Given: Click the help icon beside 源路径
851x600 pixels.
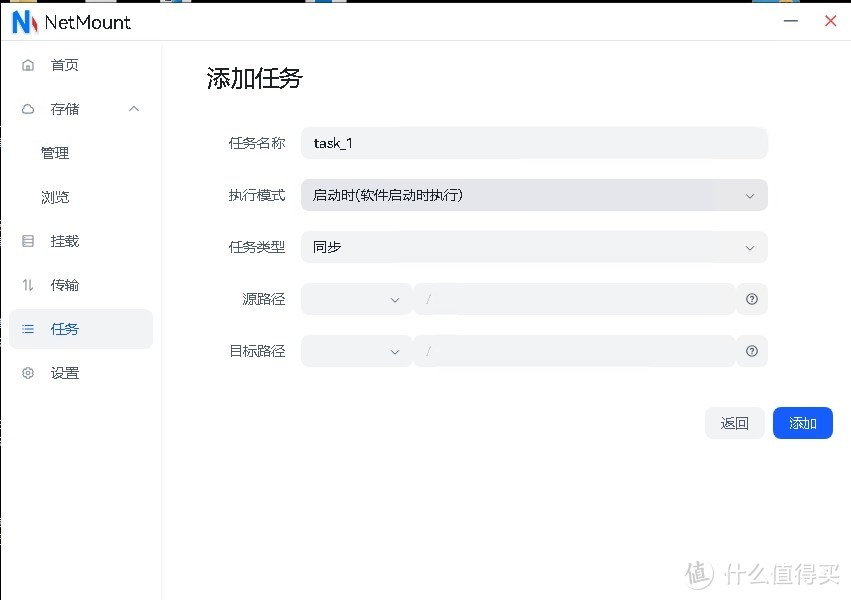Looking at the screenshot, I should pos(751,299).
